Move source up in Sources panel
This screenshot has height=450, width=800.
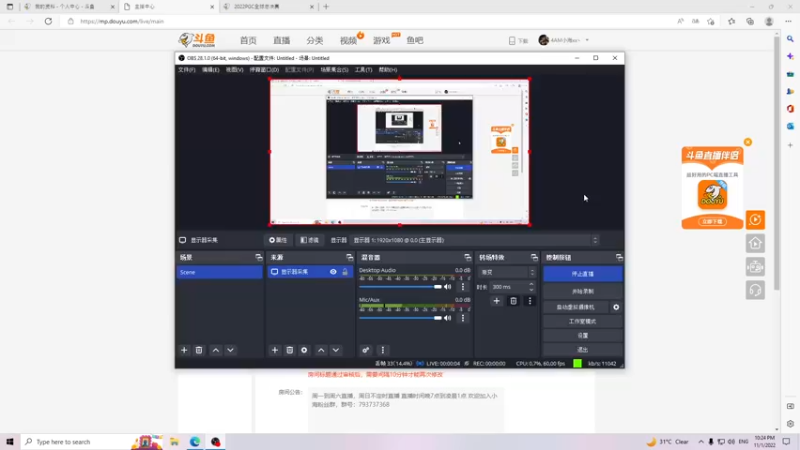tap(321, 350)
